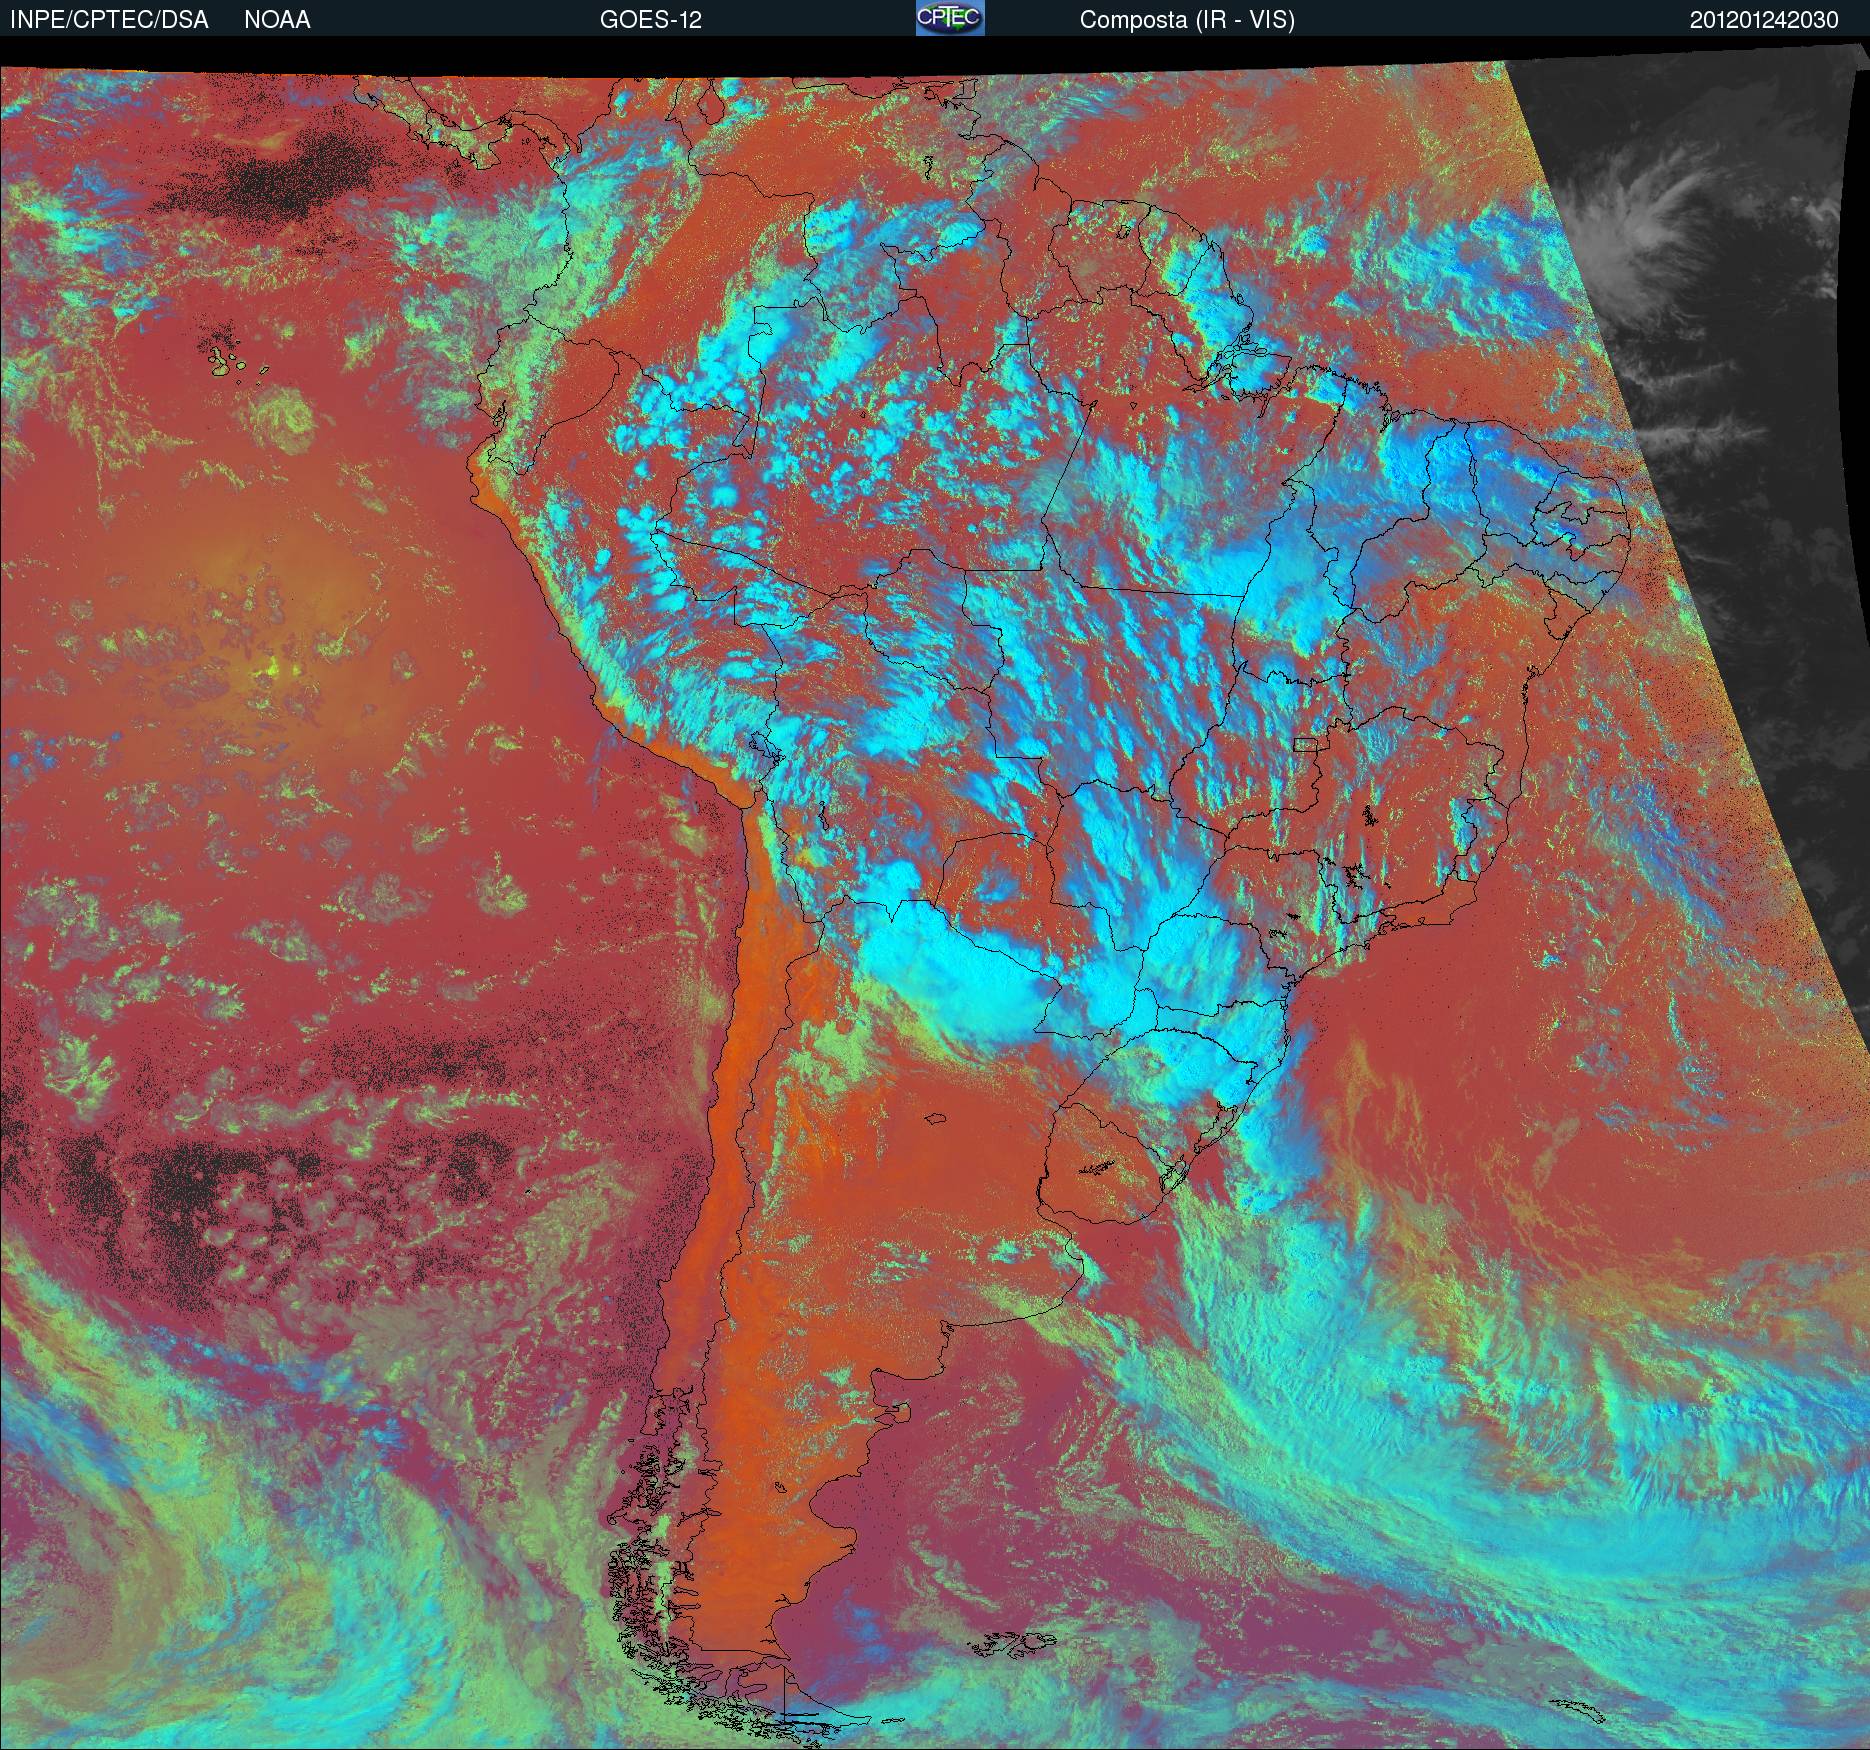Click the 201201242030 timestamp
This screenshot has width=1870, height=1750.
(x=1764, y=20)
